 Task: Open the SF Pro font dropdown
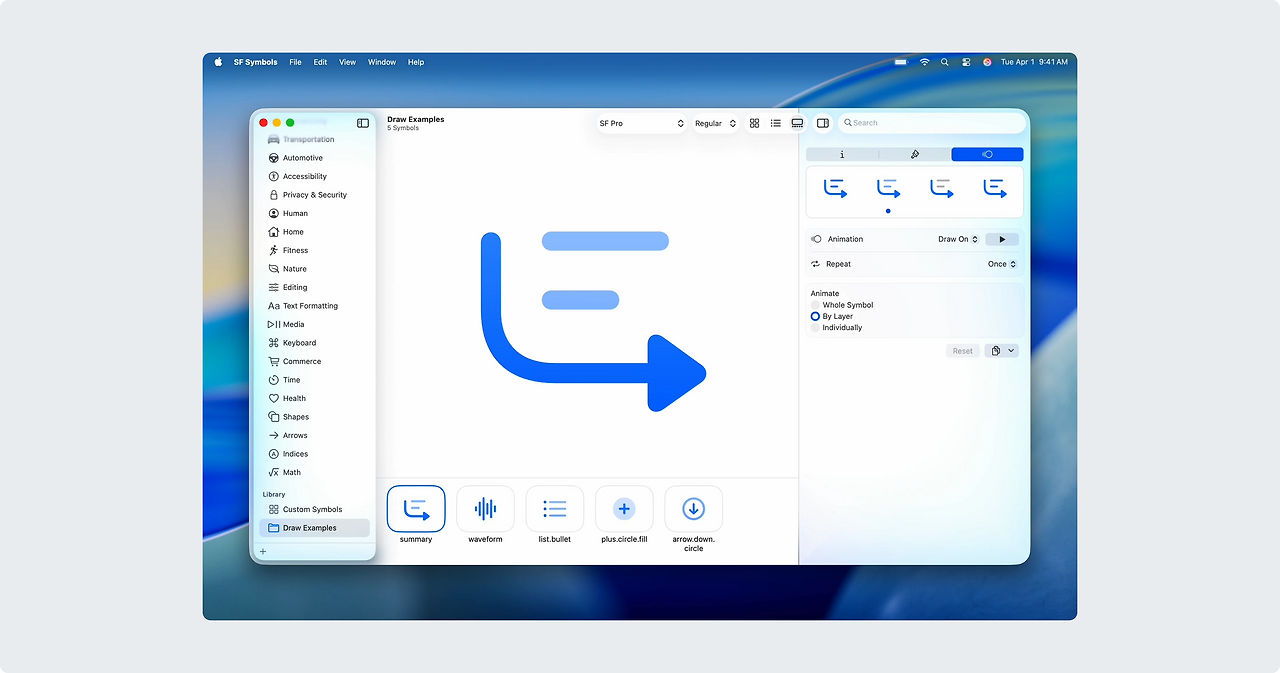click(x=641, y=123)
